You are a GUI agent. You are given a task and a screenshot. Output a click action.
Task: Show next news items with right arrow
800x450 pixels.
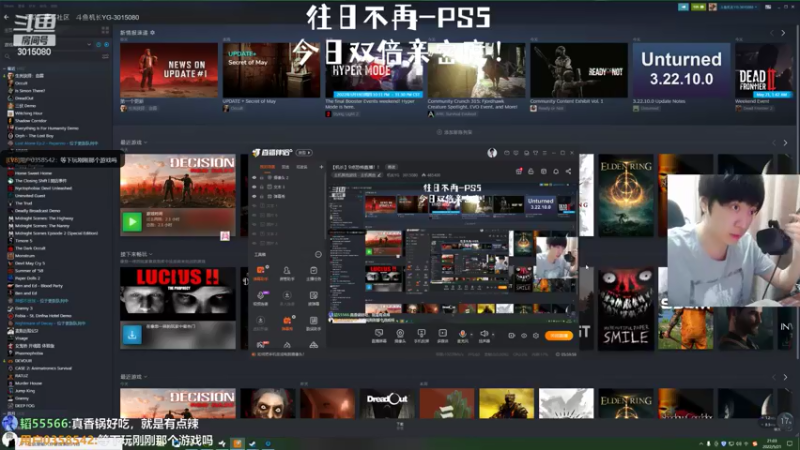(783, 33)
